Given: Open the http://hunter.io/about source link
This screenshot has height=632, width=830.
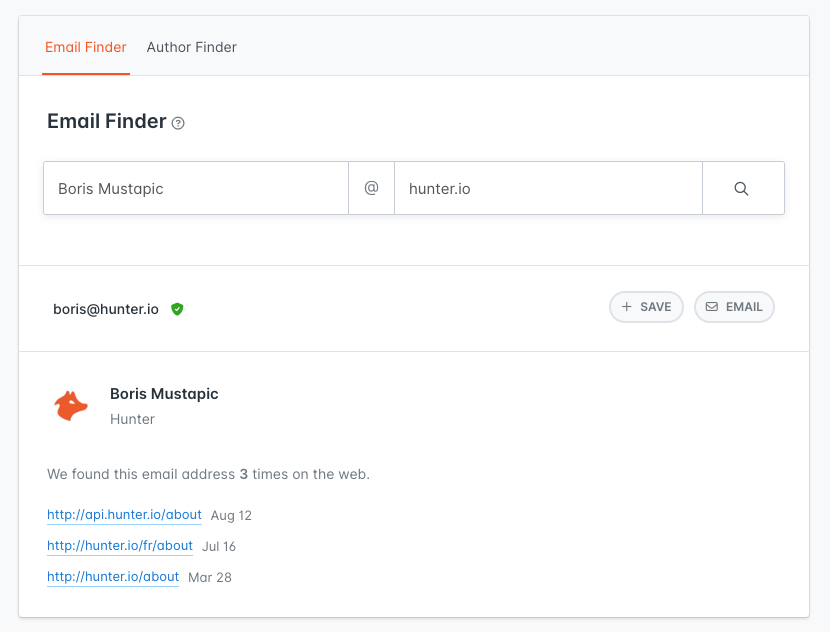Looking at the screenshot, I should 113,577.
